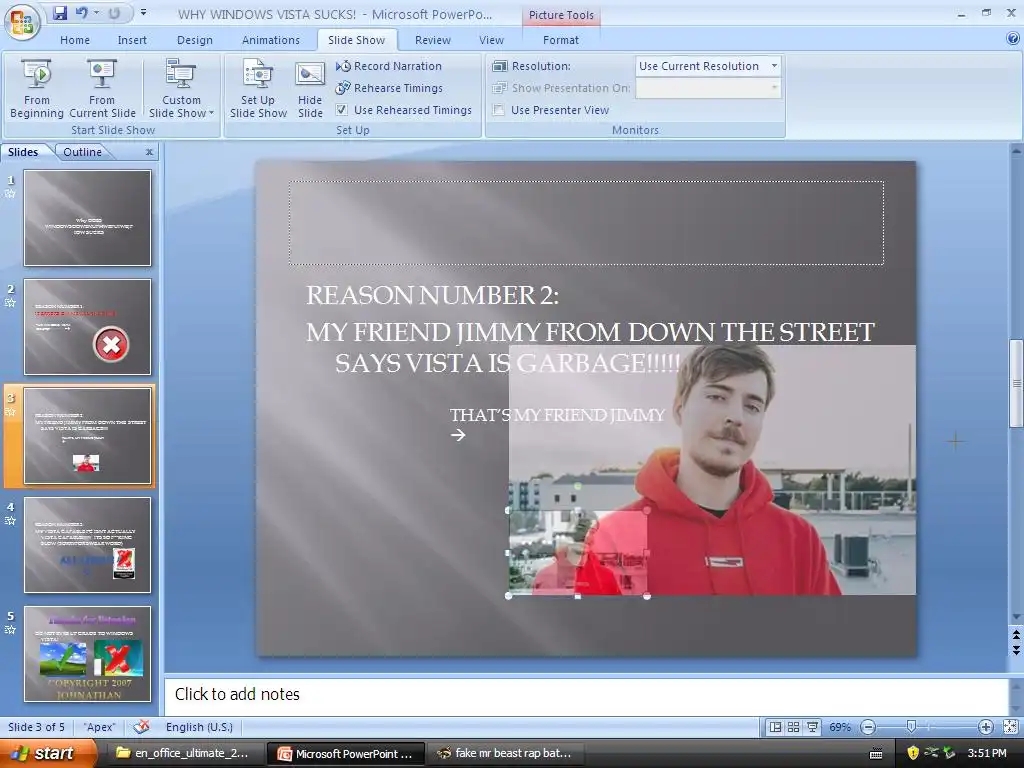The image size is (1024, 768).
Task: Click the zoom slider handle
Action: point(912,727)
